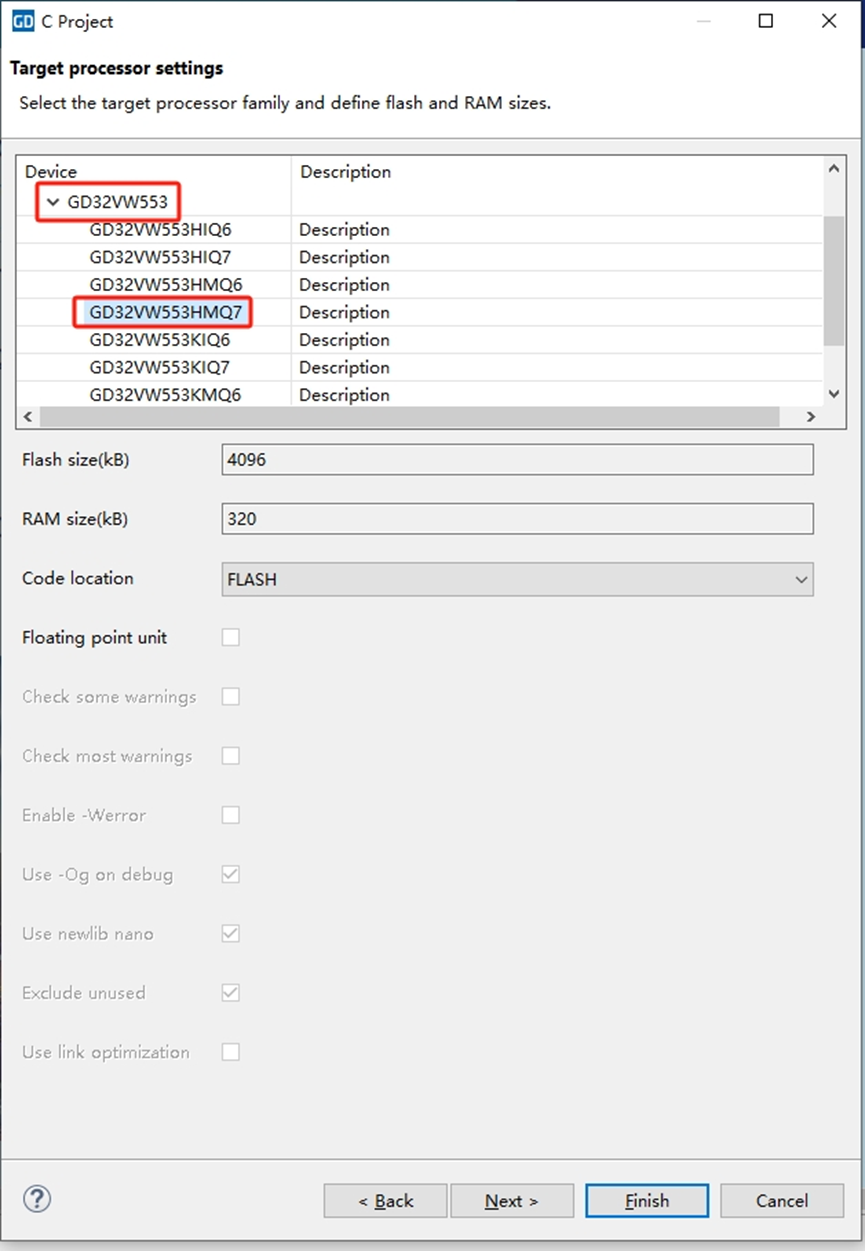
Task: Cancel the C Project wizard
Action: (781, 1201)
